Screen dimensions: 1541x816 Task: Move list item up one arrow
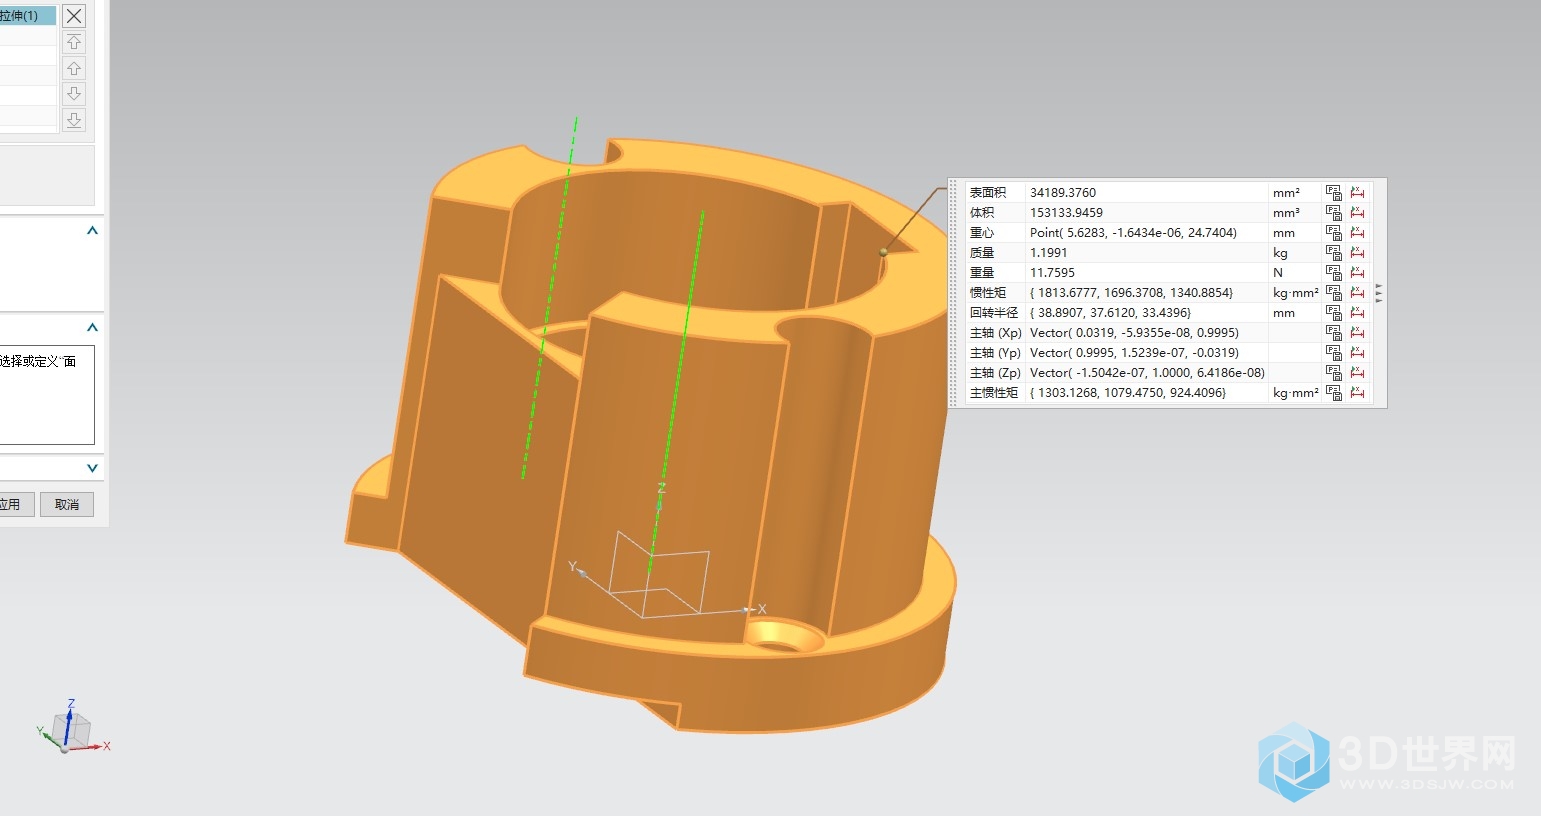click(x=74, y=68)
